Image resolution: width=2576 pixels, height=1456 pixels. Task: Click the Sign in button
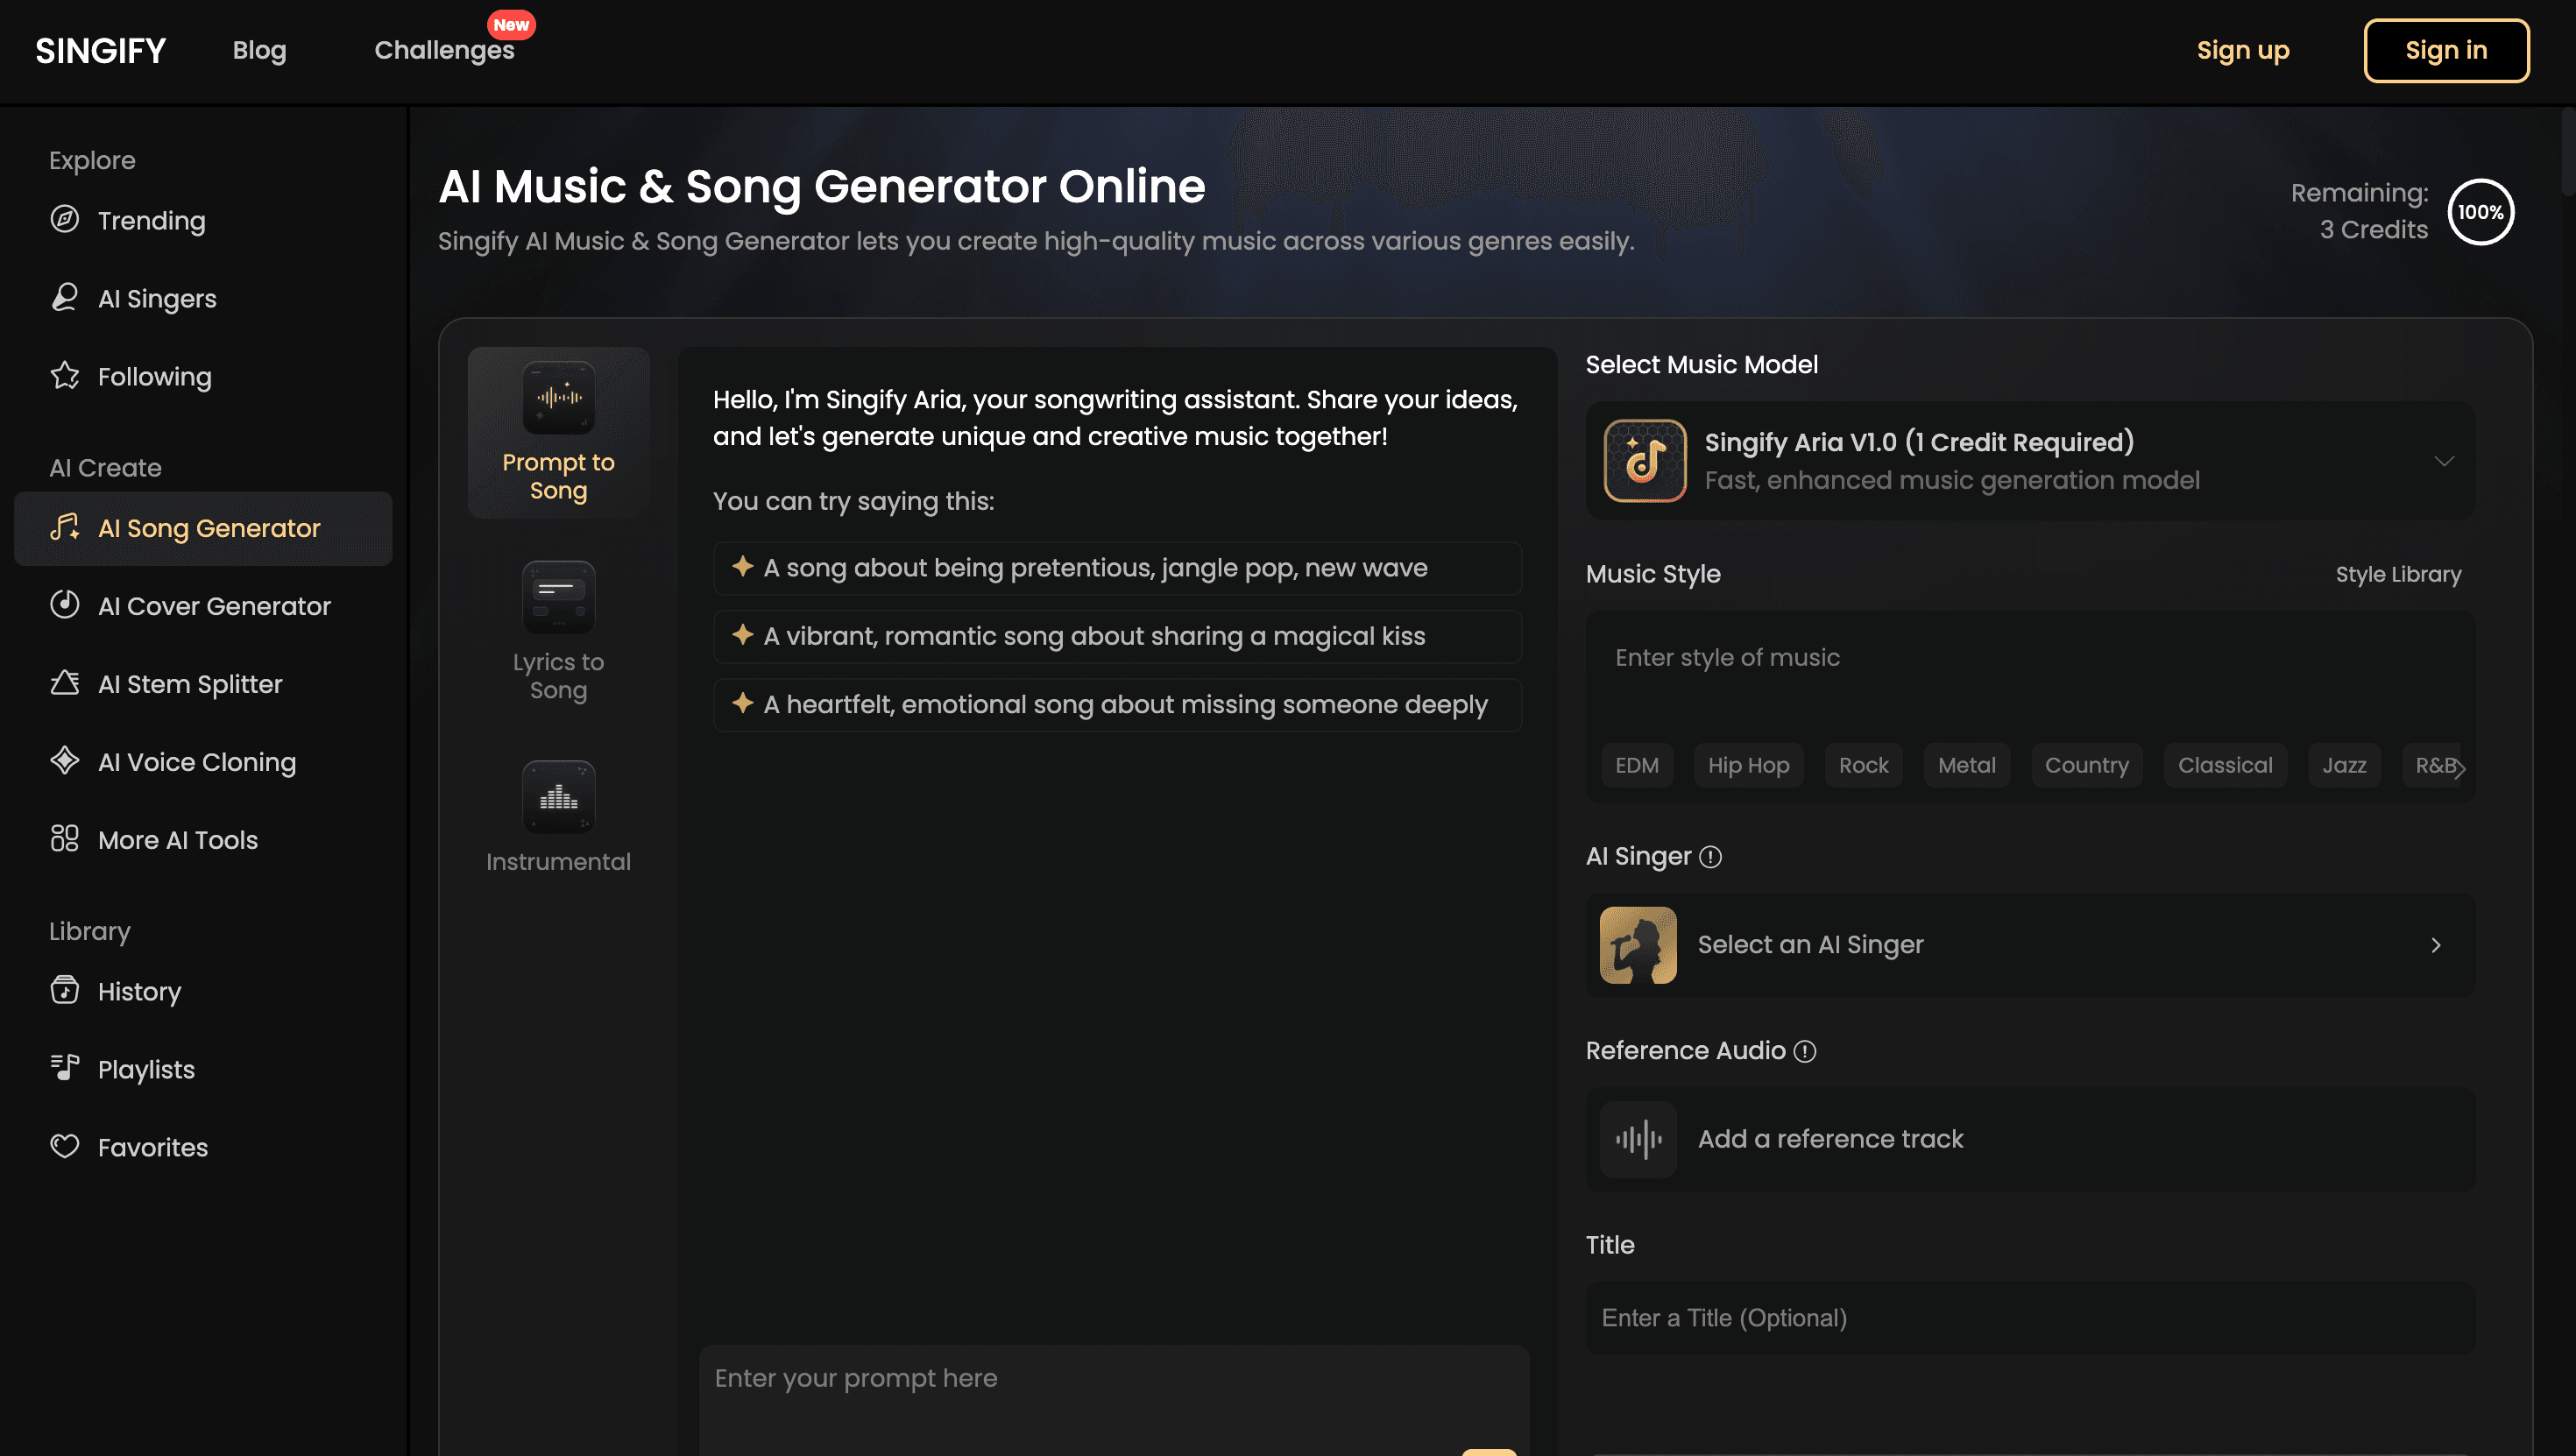[2446, 50]
